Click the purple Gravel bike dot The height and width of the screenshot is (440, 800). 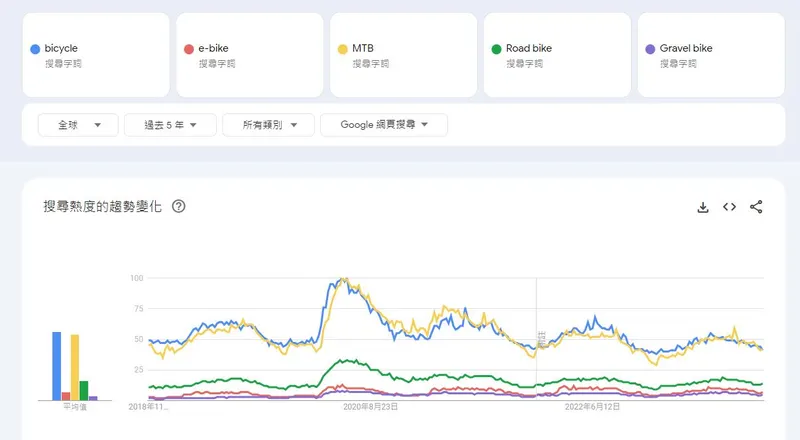(x=651, y=48)
